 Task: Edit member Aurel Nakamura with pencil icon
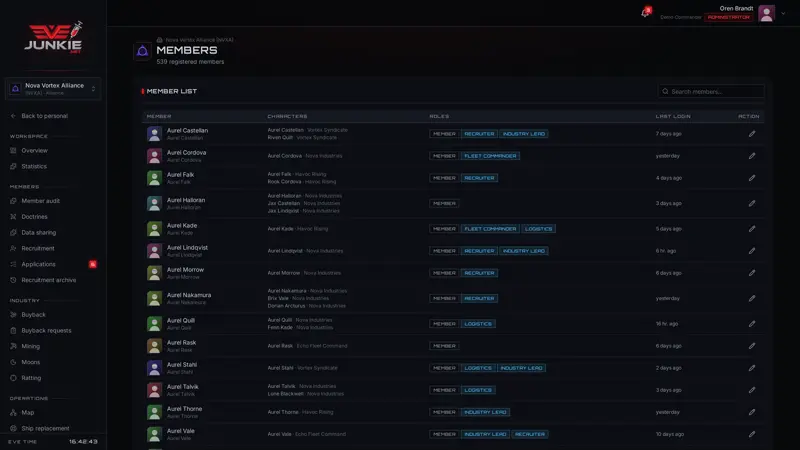coord(752,298)
